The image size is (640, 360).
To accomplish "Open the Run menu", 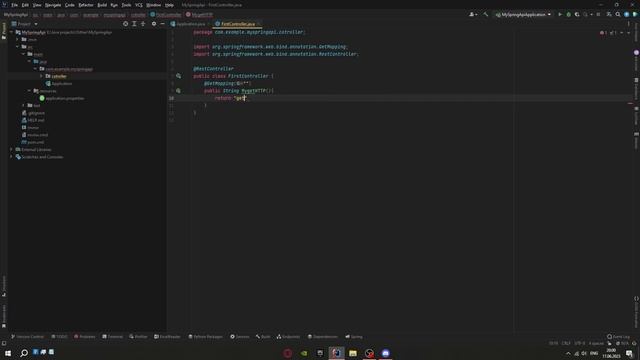I will point(114,5).
